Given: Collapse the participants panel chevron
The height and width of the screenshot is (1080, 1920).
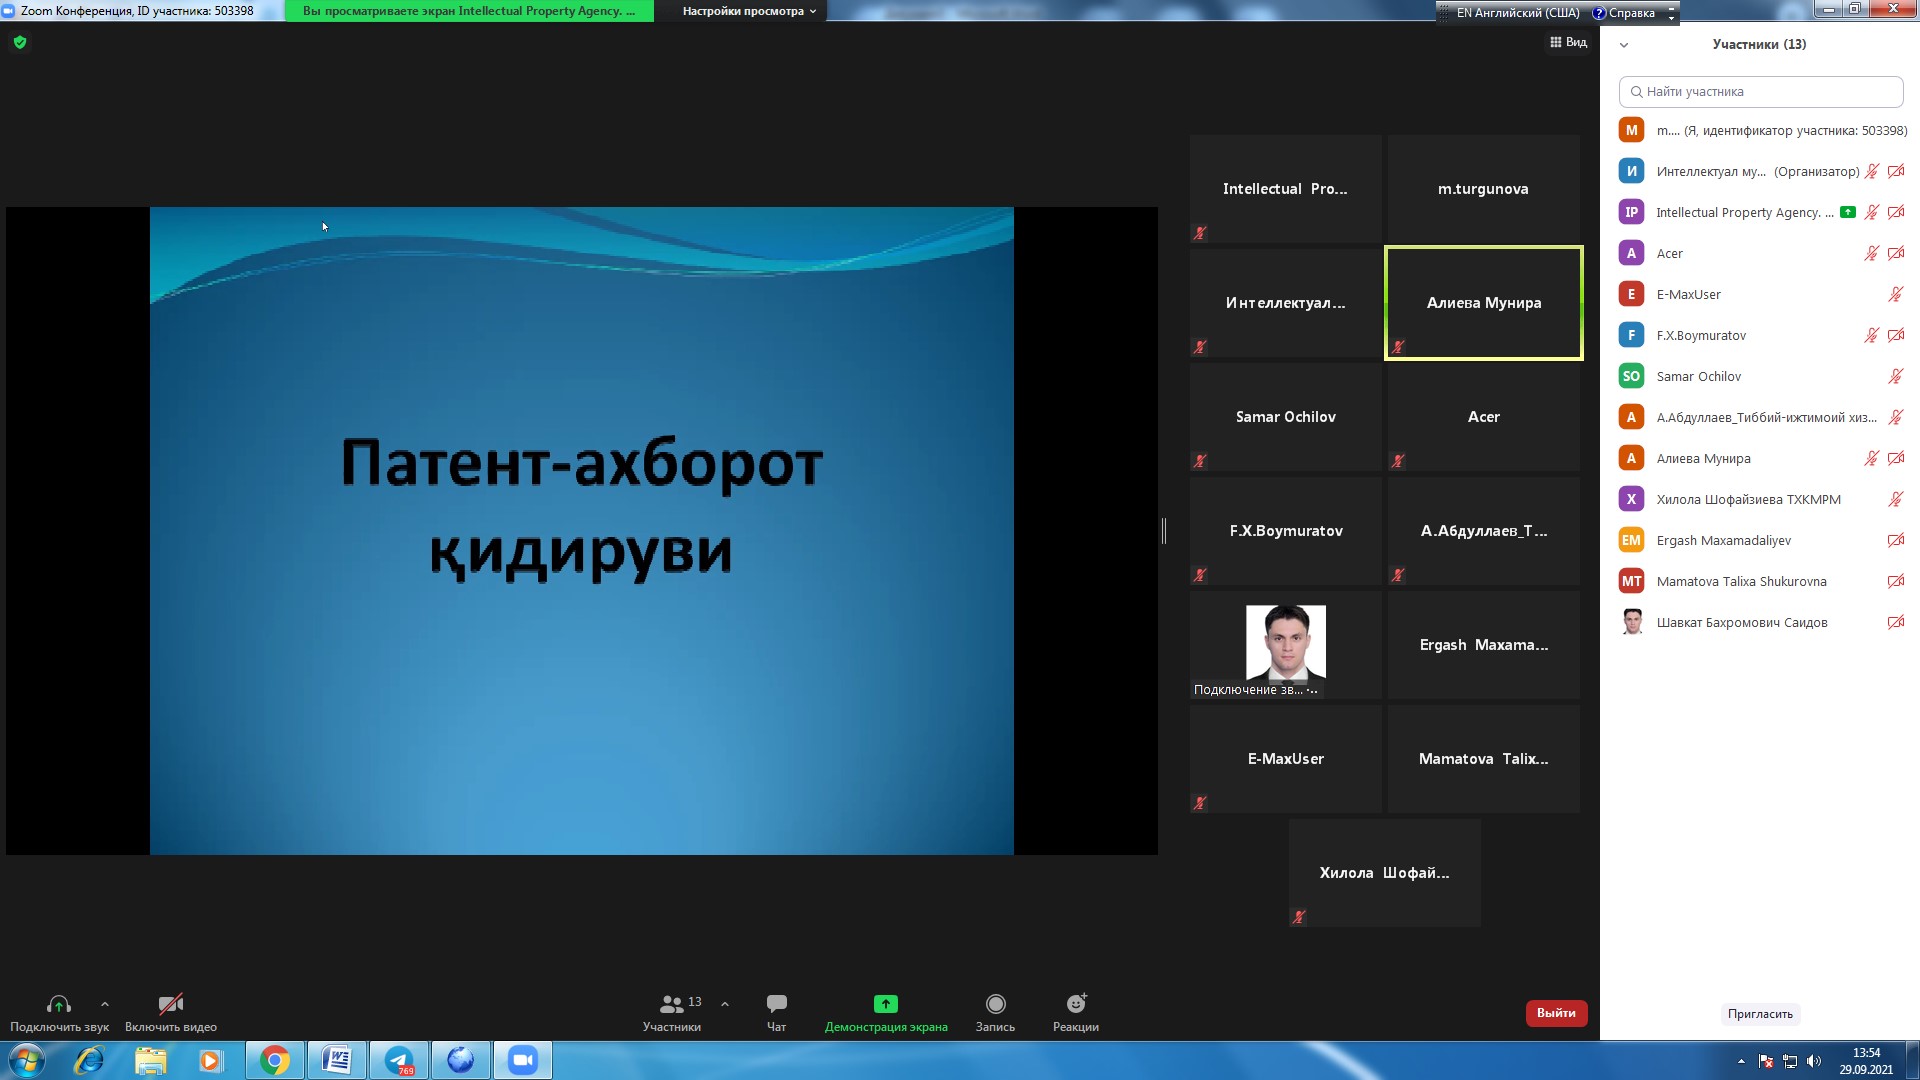Looking at the screenshot, I should [x=1624, y=45].
